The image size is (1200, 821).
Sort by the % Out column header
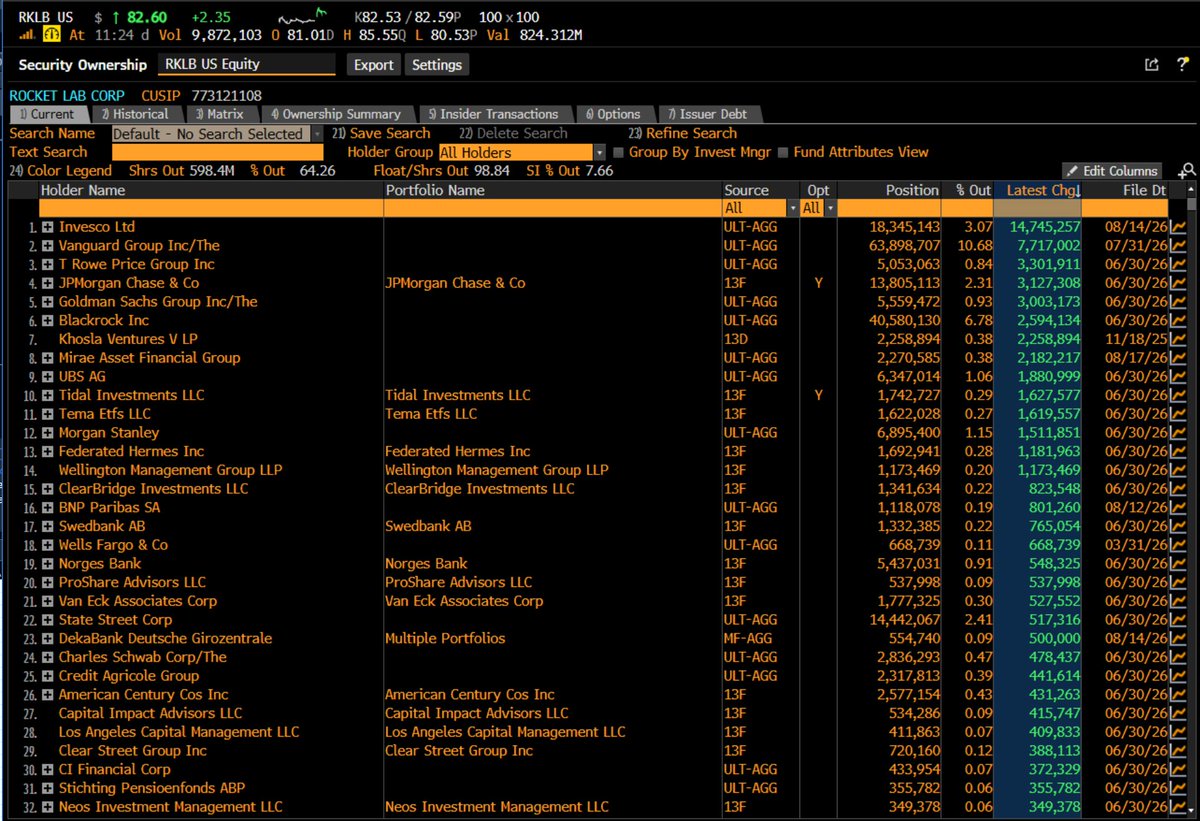970,190
